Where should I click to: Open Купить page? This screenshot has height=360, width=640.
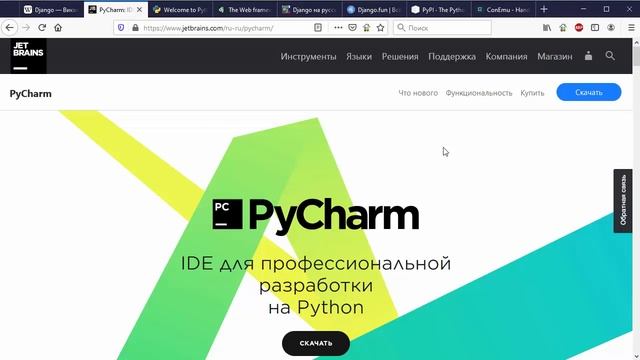click(x=532, y=93)
